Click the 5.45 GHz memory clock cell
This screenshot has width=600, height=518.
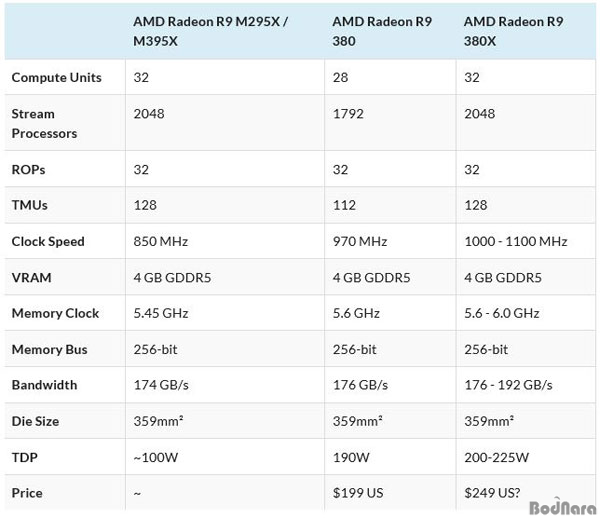161,313
